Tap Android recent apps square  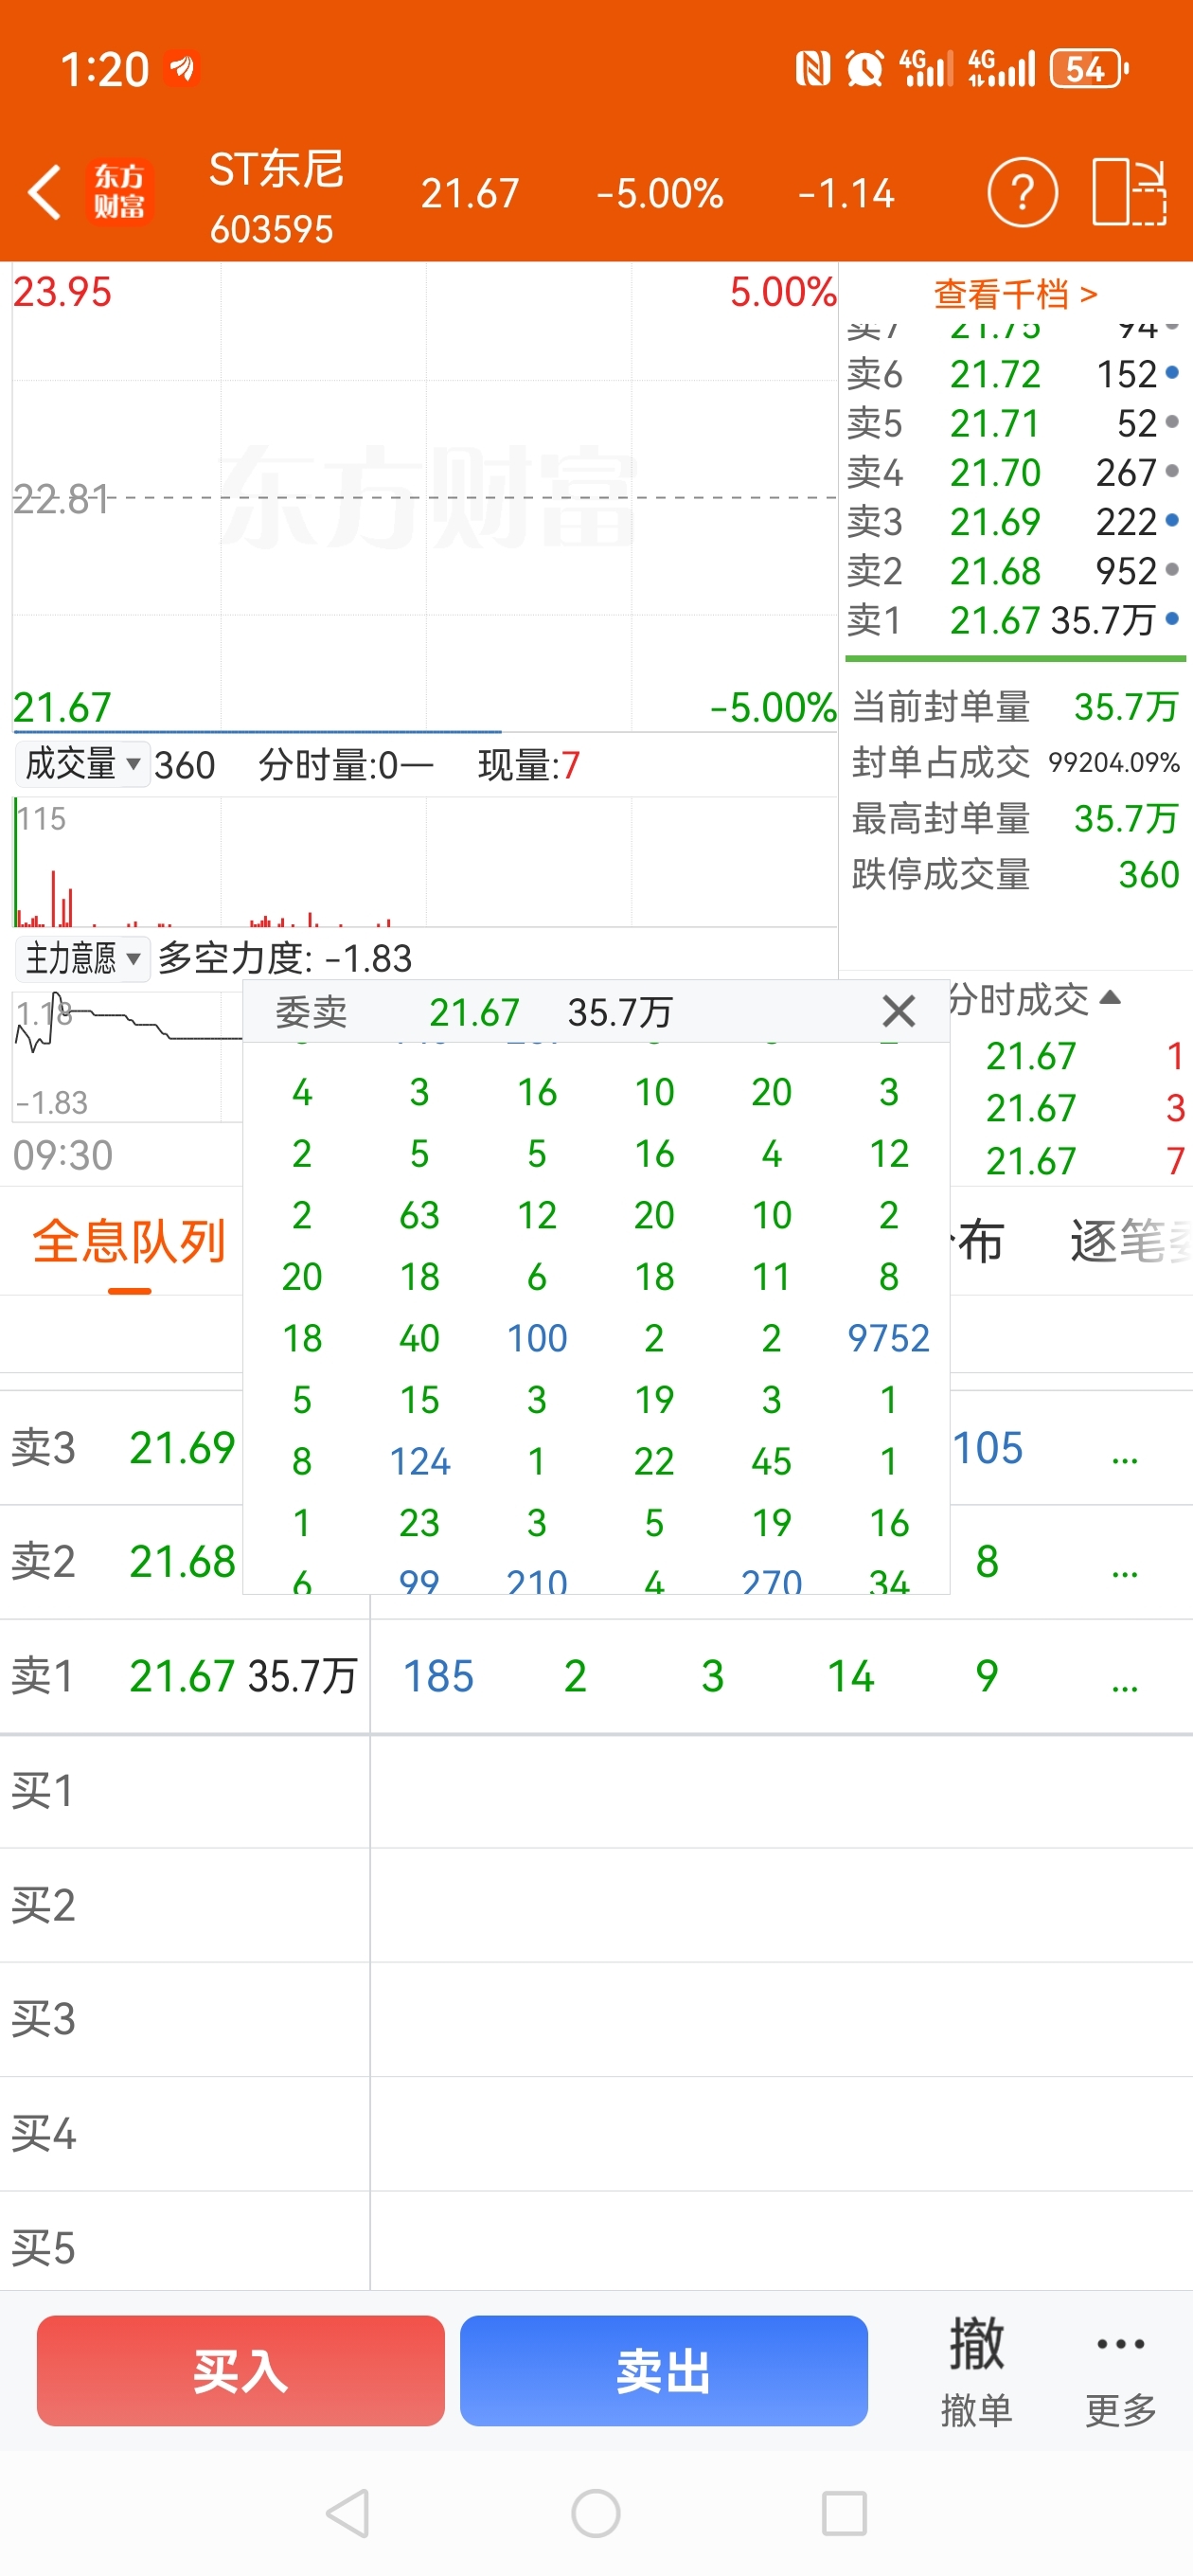(x=844, y=2513)
